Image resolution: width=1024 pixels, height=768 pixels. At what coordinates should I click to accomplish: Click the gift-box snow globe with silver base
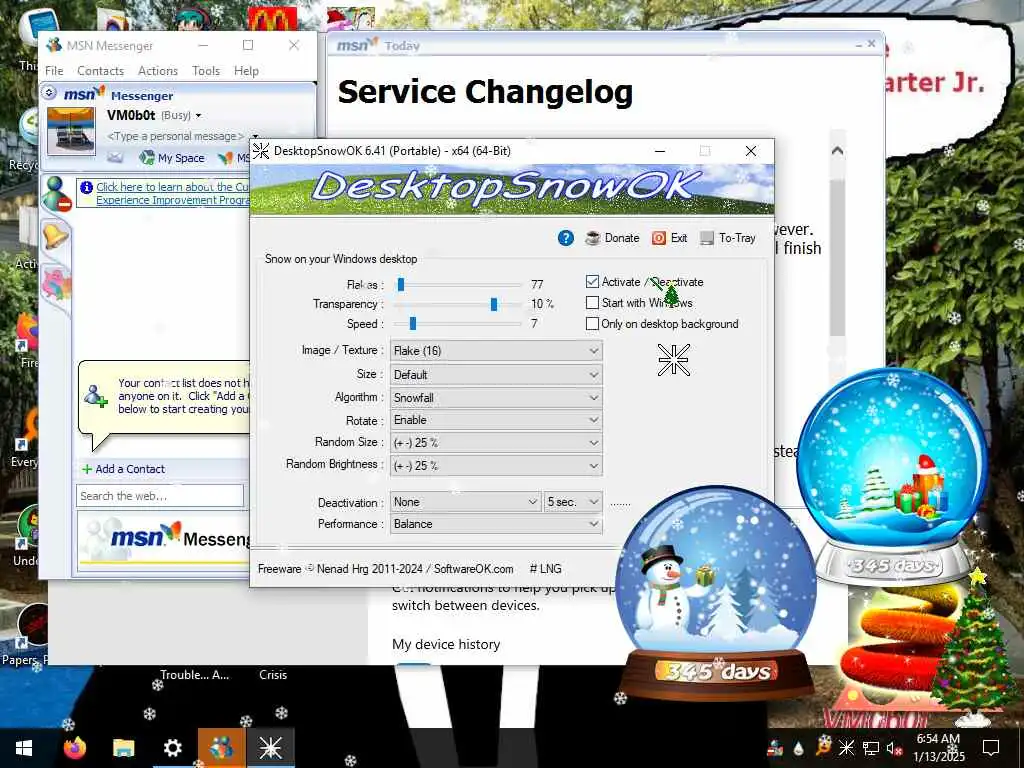click(892, 477)
